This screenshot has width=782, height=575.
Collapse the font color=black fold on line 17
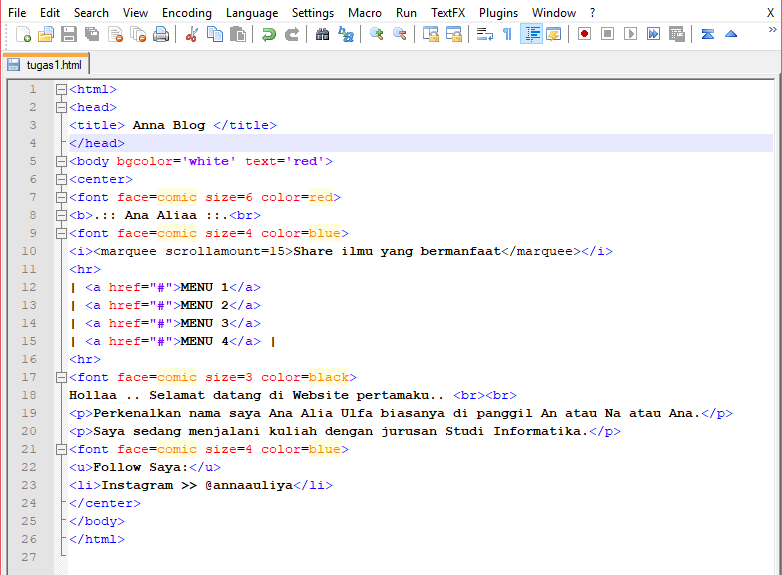[x=61, y=377]
